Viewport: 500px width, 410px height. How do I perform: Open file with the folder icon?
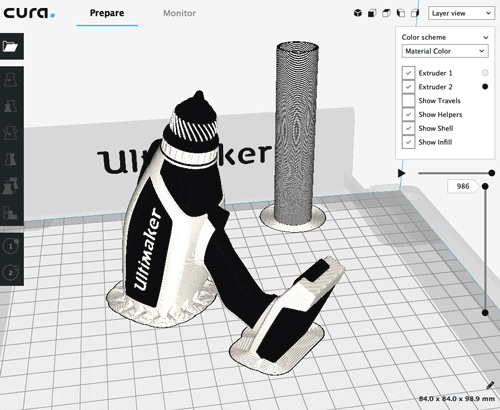click(11, 46)
